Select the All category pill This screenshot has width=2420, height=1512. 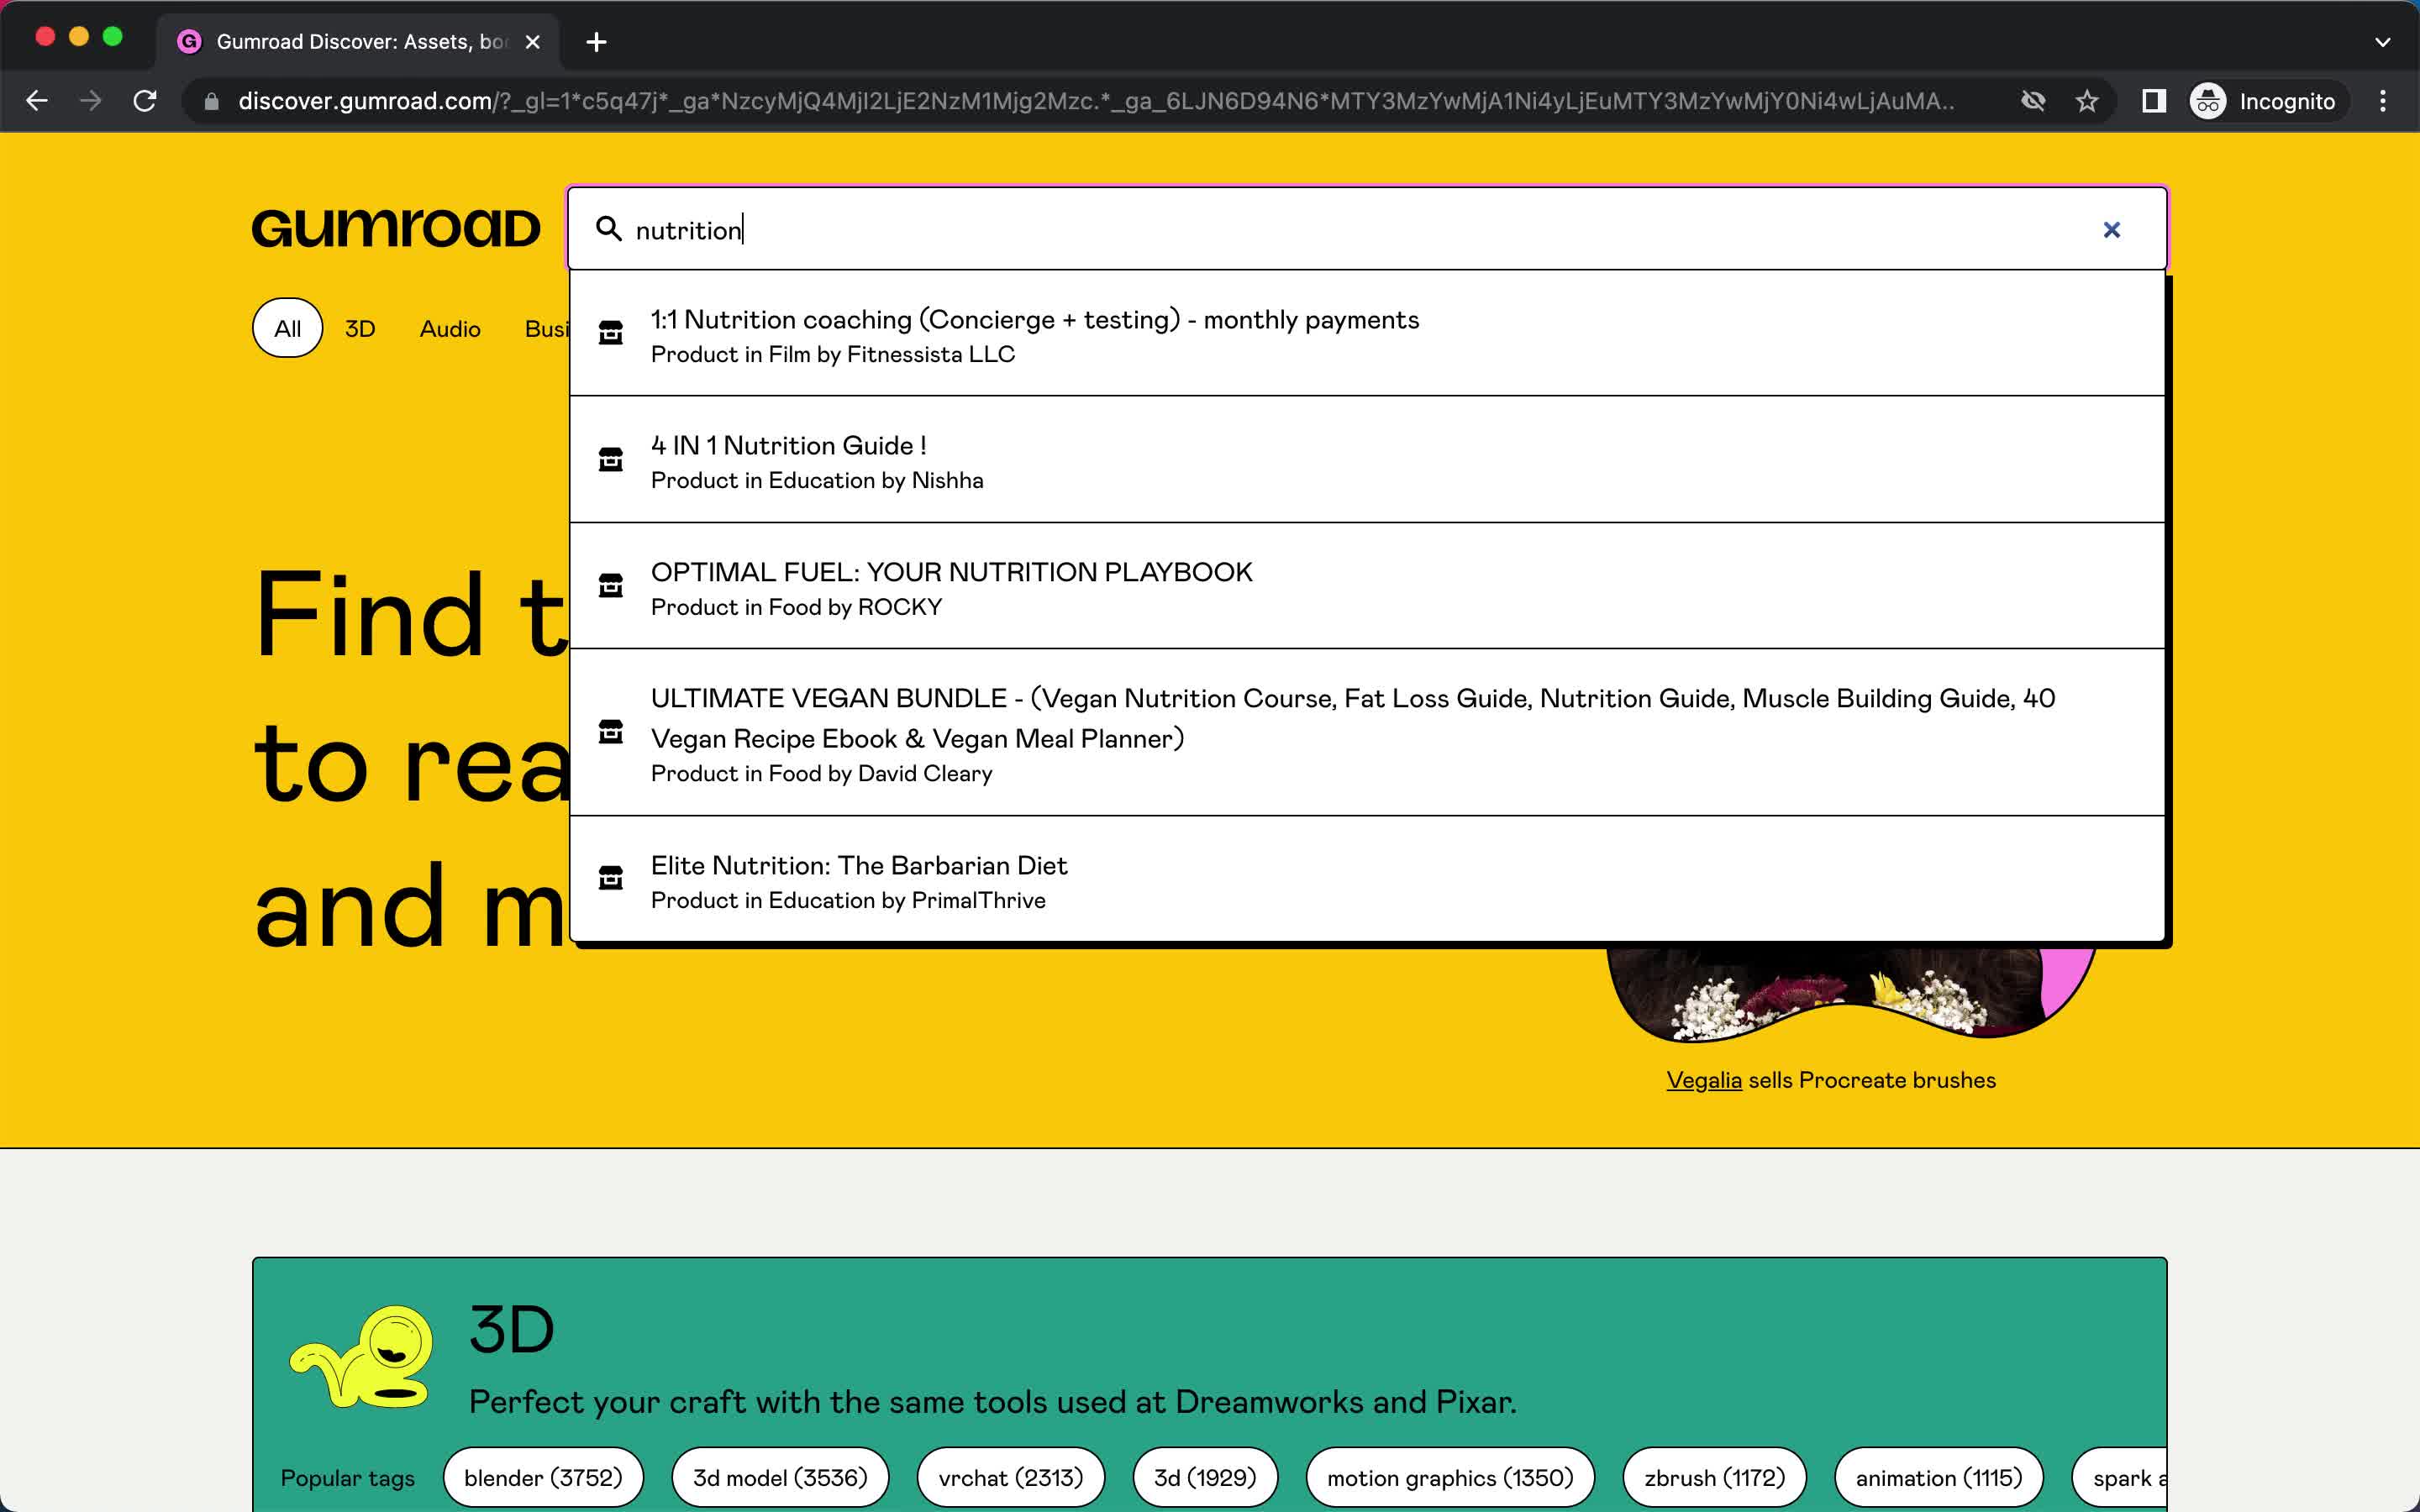pos(287,328)
